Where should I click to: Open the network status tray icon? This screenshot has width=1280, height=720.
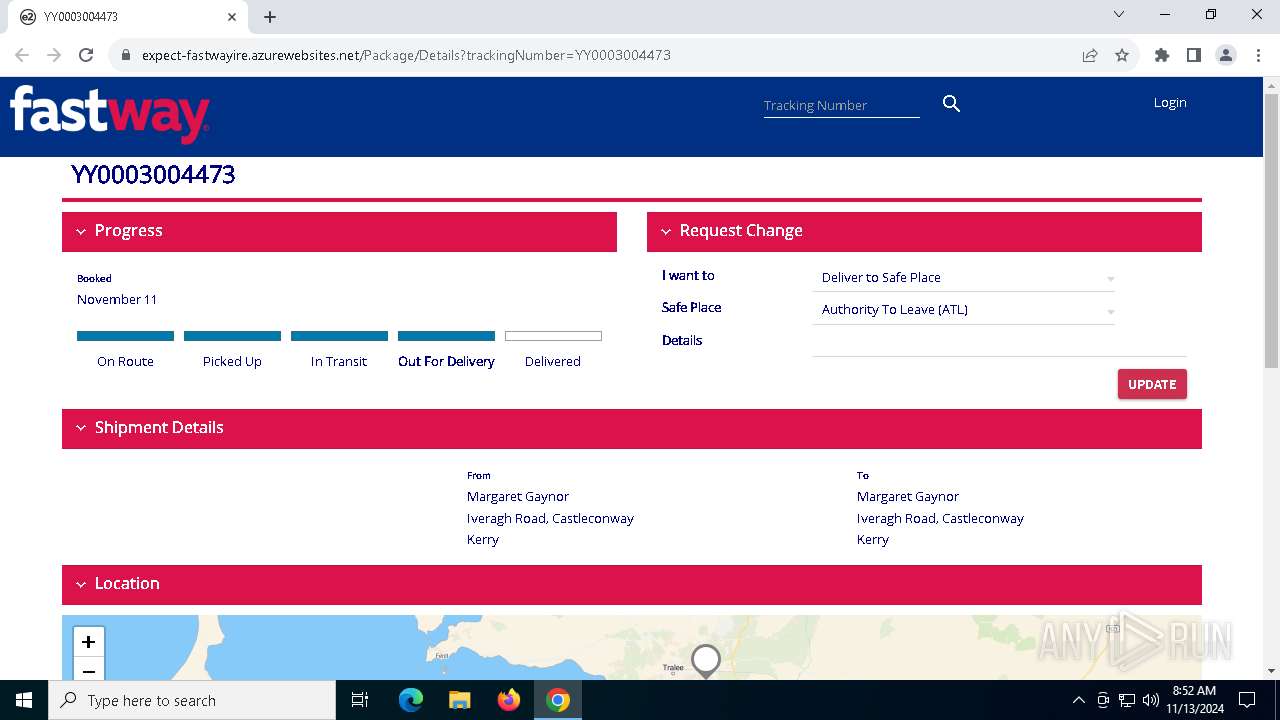(x=1127, y=700)
